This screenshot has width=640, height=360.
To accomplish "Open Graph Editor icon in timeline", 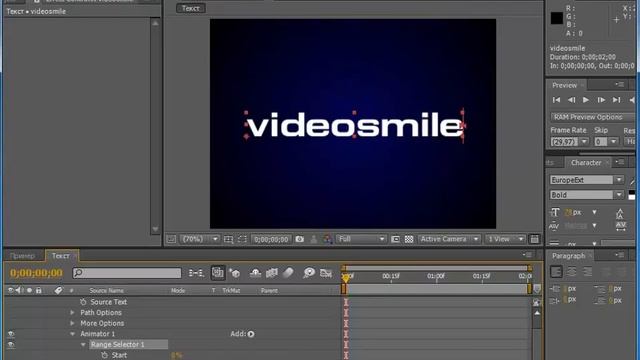I will click(326, 273).
